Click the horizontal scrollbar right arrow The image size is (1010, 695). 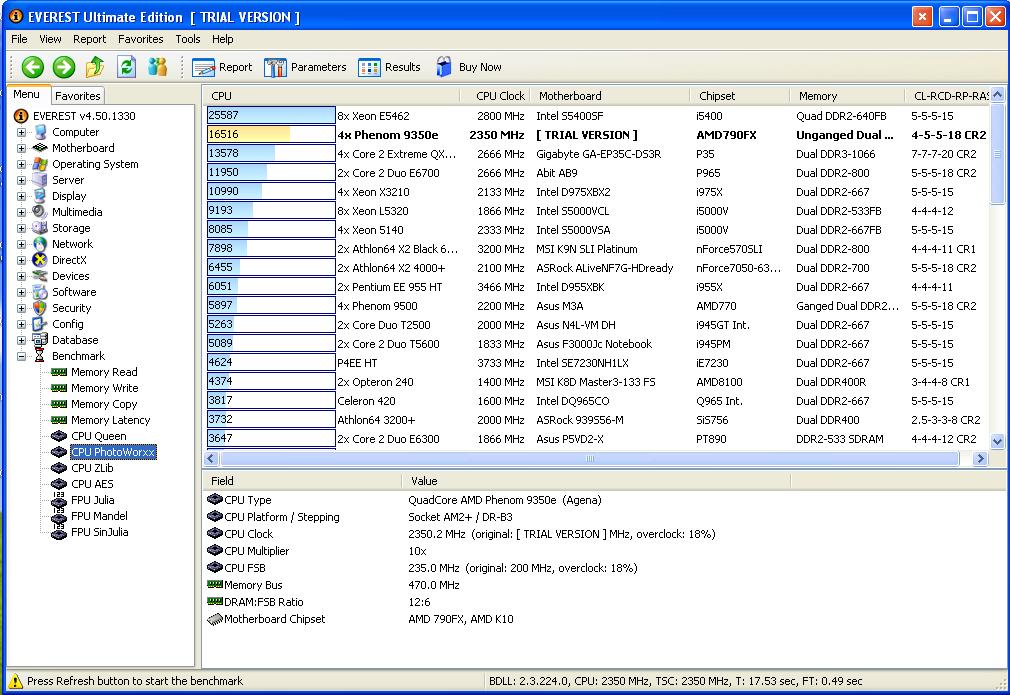click(x=980, y=459)
